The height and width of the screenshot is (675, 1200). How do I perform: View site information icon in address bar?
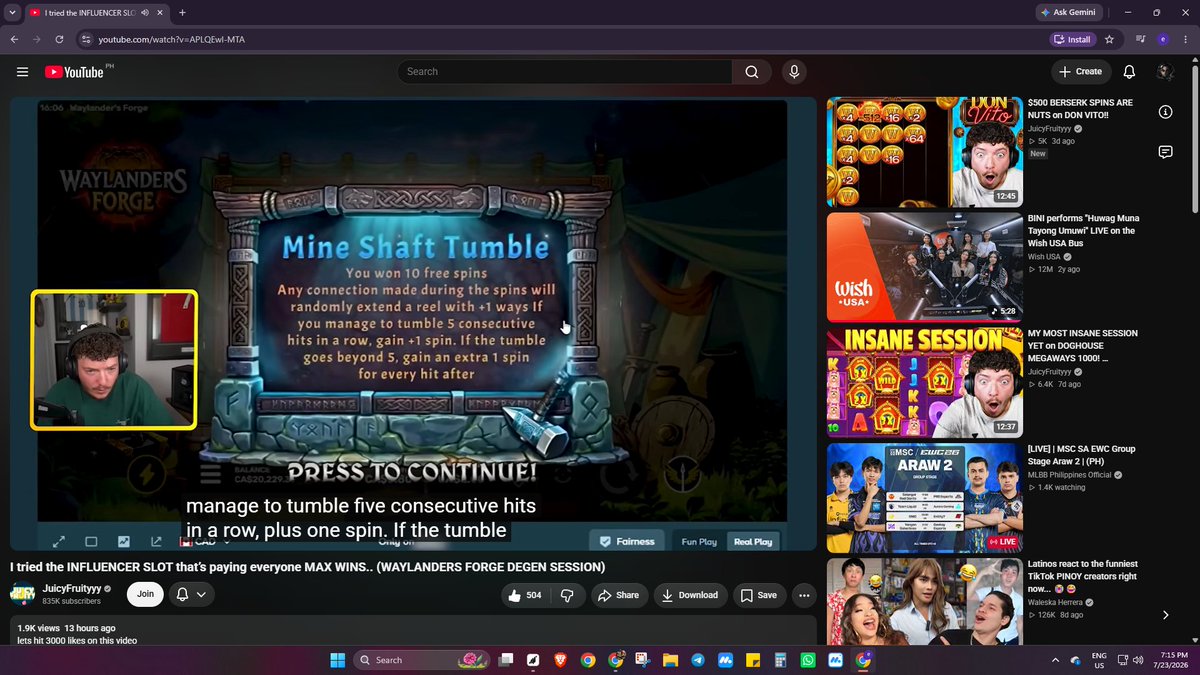coord(86,39)
